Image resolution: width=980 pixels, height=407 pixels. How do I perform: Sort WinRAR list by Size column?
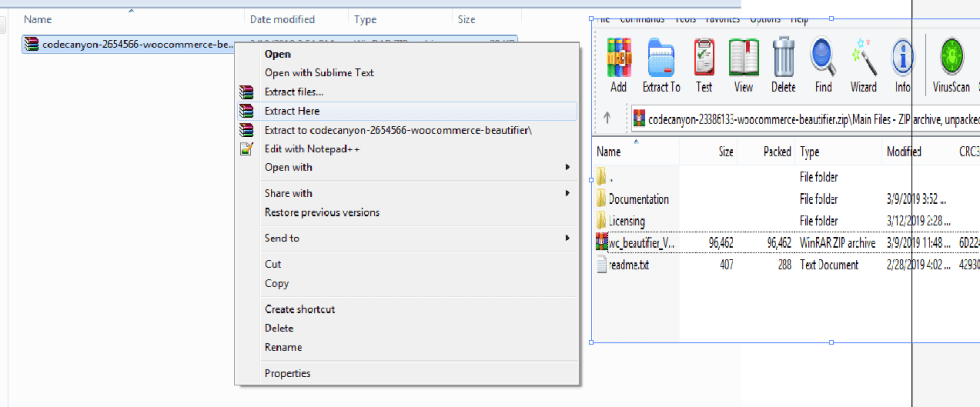tap(725, 152)
